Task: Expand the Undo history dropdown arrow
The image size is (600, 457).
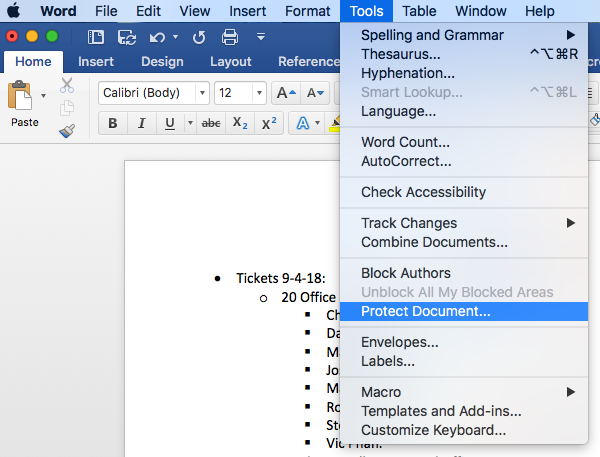Action: pos(175,37)
